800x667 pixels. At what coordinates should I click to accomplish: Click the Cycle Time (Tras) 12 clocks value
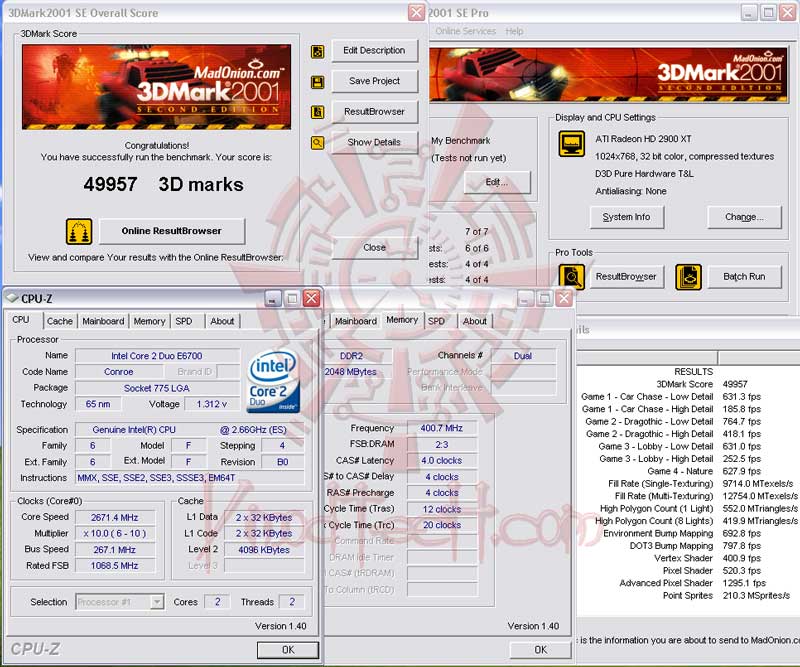click(442, 509)
